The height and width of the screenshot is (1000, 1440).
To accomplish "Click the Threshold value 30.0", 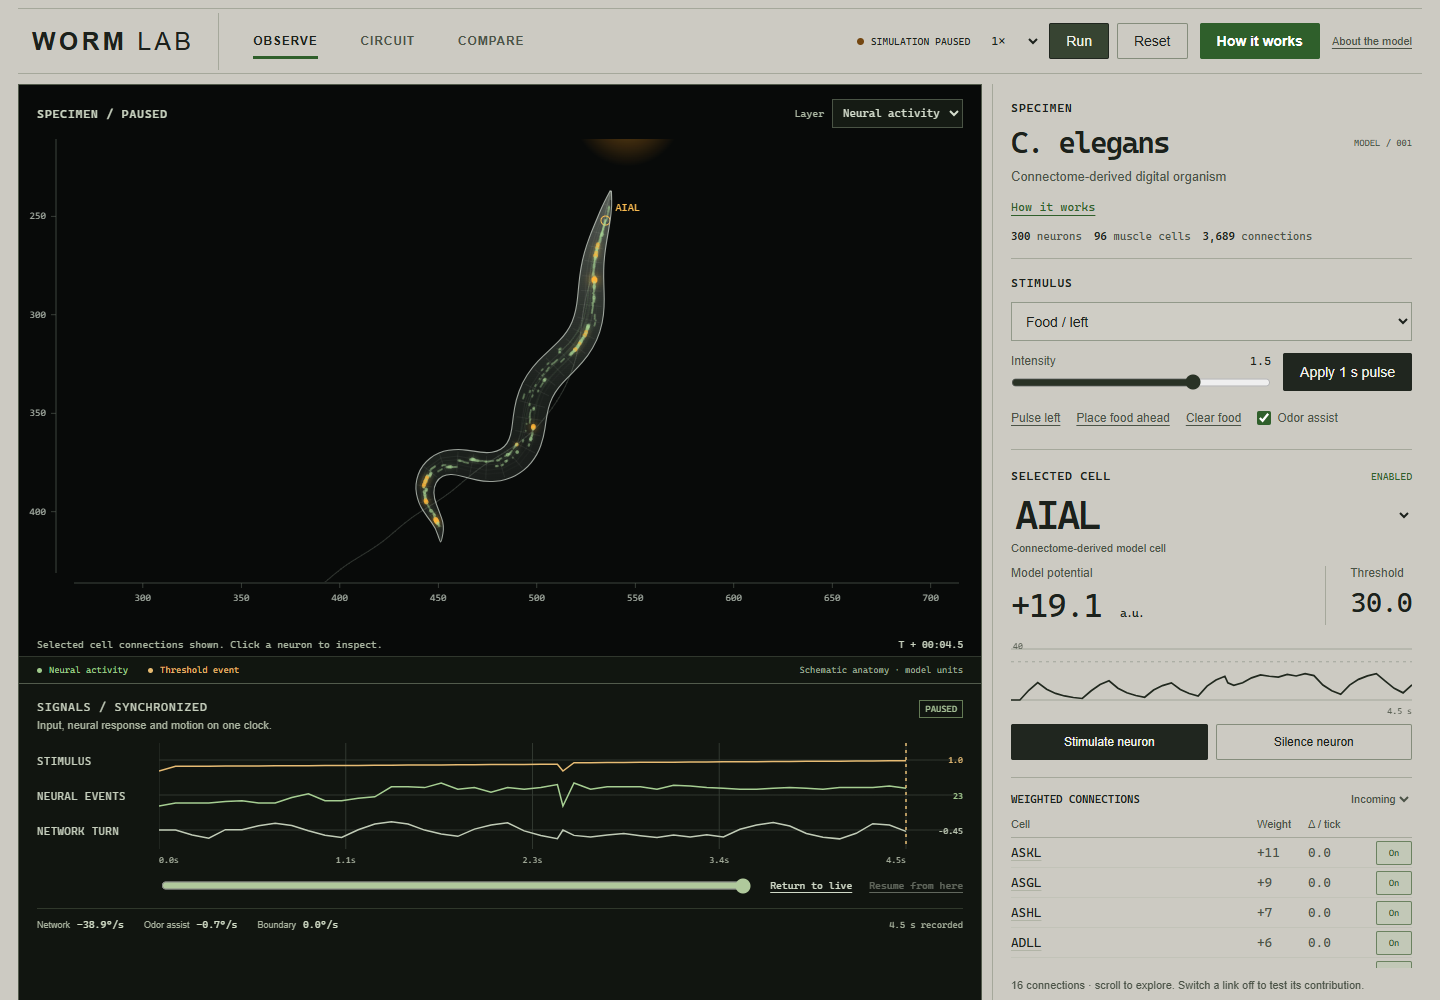I will 1381,603.
